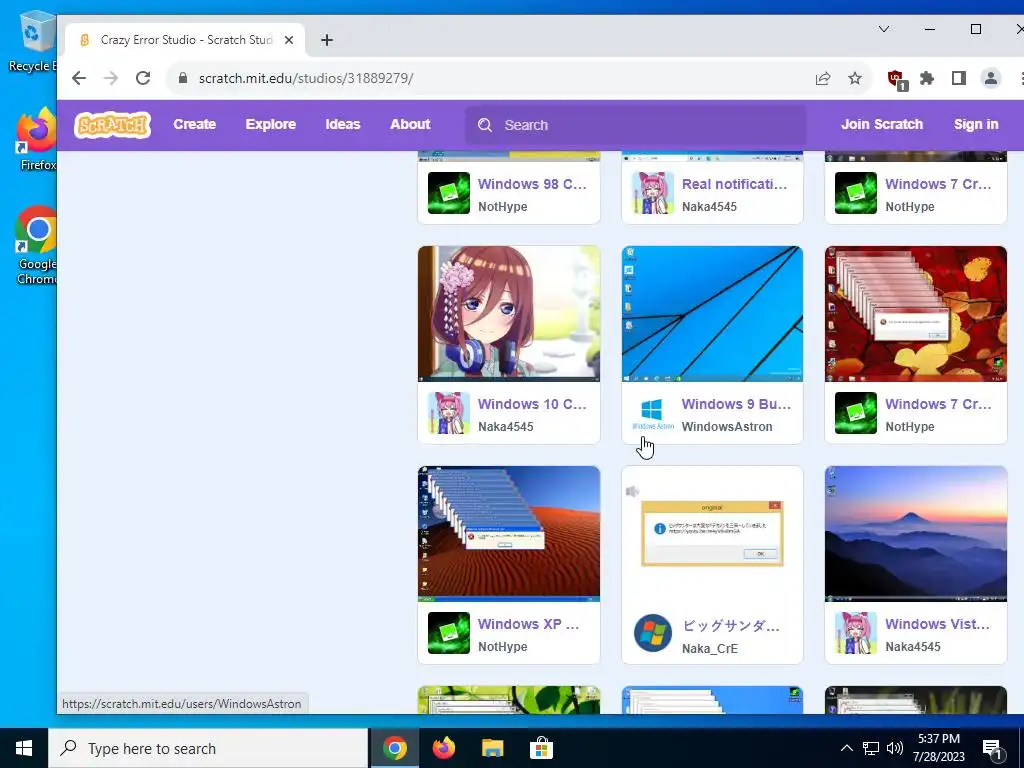Bookmark this page with the star icon
Screen dimensions: 1024x768
click(x=855, y=78)
